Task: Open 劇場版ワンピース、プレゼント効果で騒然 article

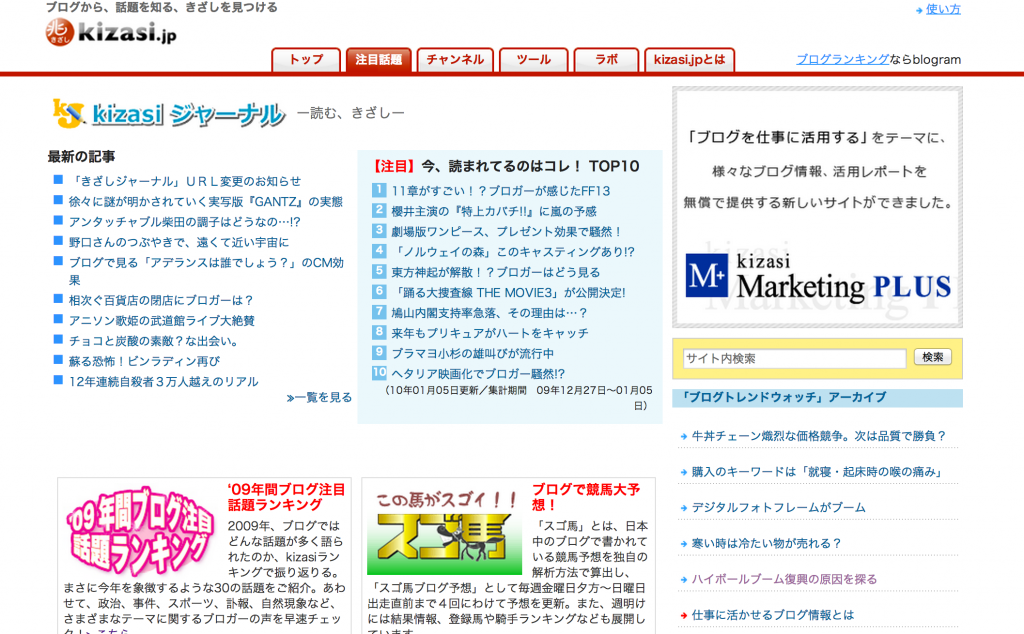Action: pyautogui.click(x=507, y=231)
